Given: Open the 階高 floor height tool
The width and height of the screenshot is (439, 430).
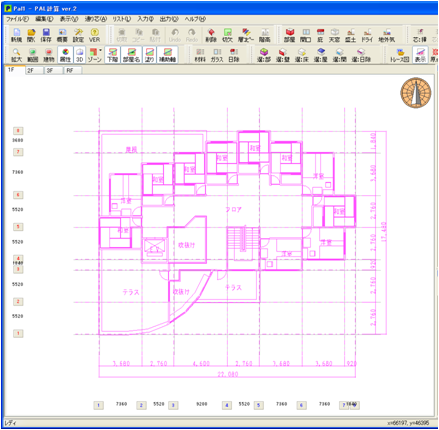Looking at the screenshot, I should pyautogui.click(x=265, y=35).
